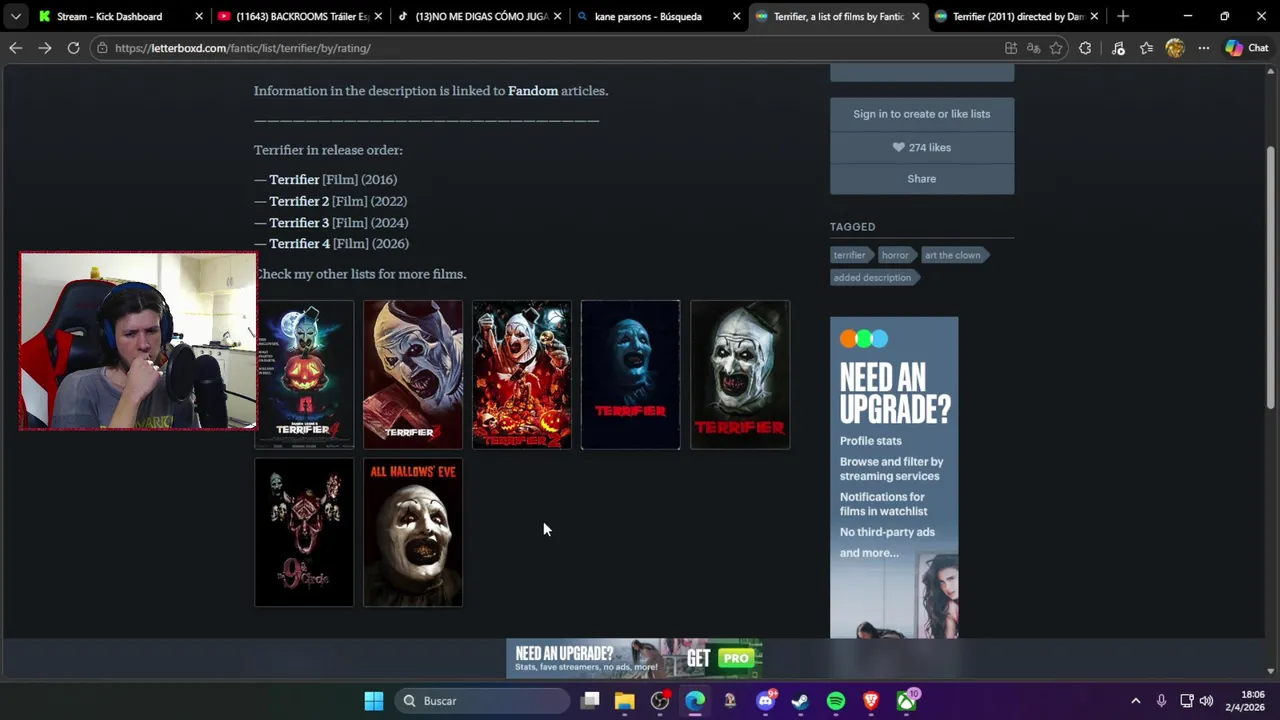The image size is (1280, 720).
Task: Open the favorites list icon
Action: click(x=1146, y=48)
